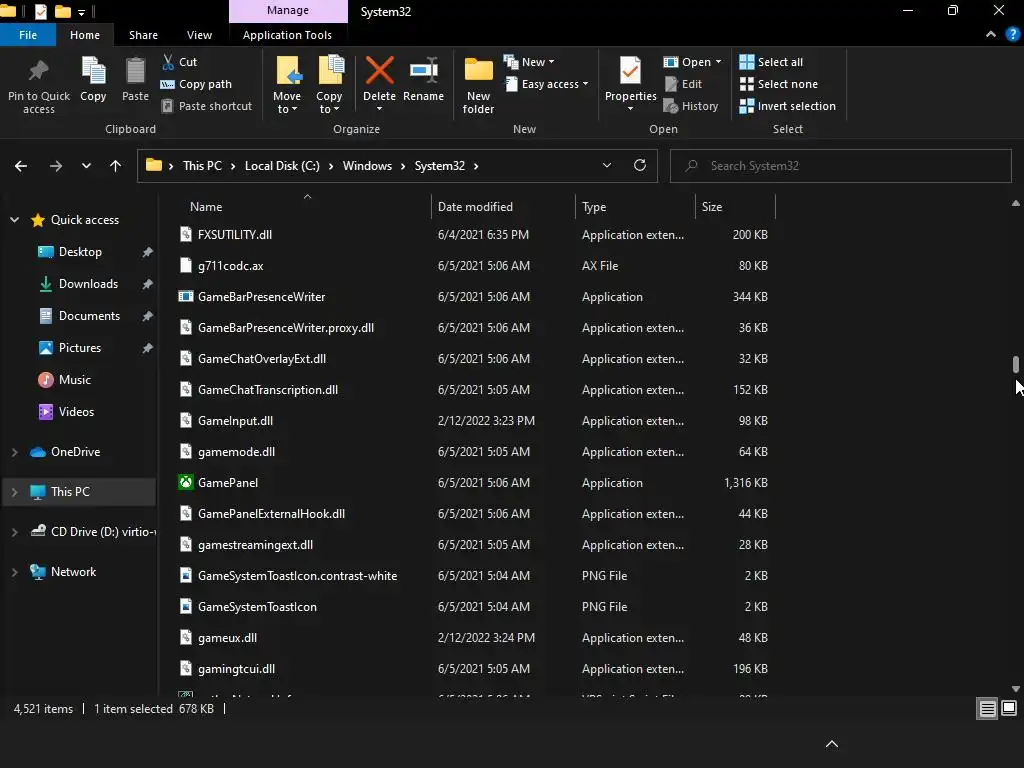1024x768 pixels.
Task: Select GameSystemToastIcon.contrast-white PNG file
Action: (297, 576)
